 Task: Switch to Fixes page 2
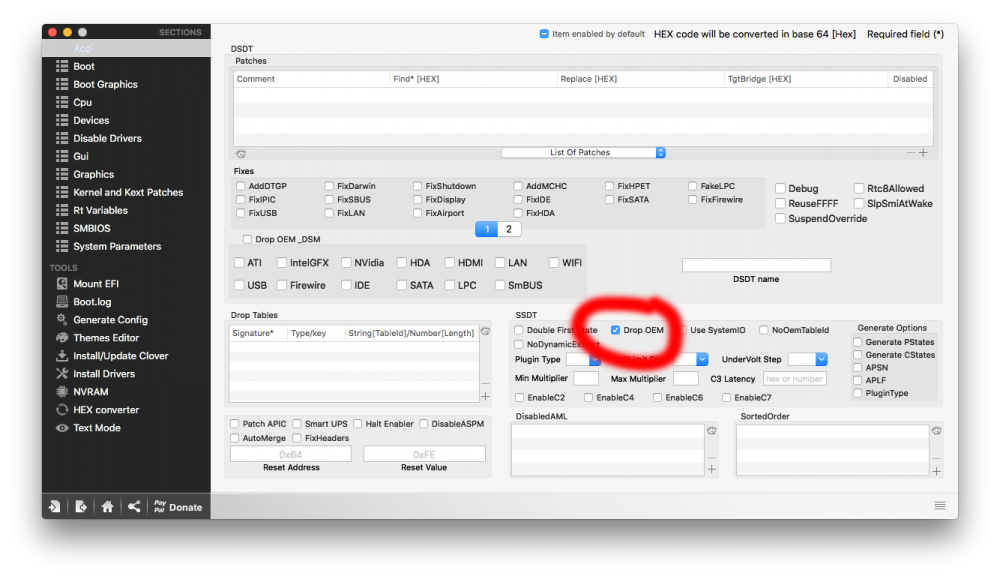pos(509,229)
